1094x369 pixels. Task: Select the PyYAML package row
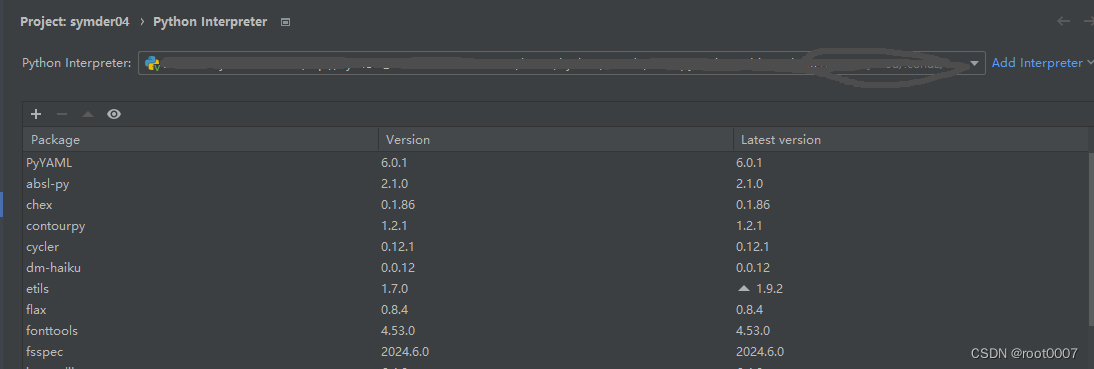(555, 163)
